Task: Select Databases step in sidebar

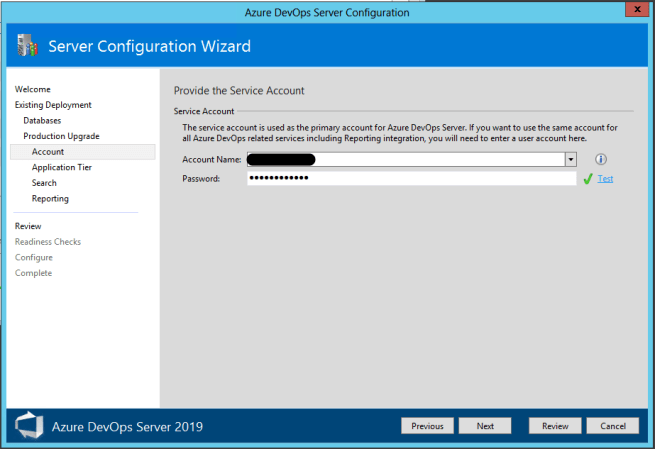Action: pos(42,121)
